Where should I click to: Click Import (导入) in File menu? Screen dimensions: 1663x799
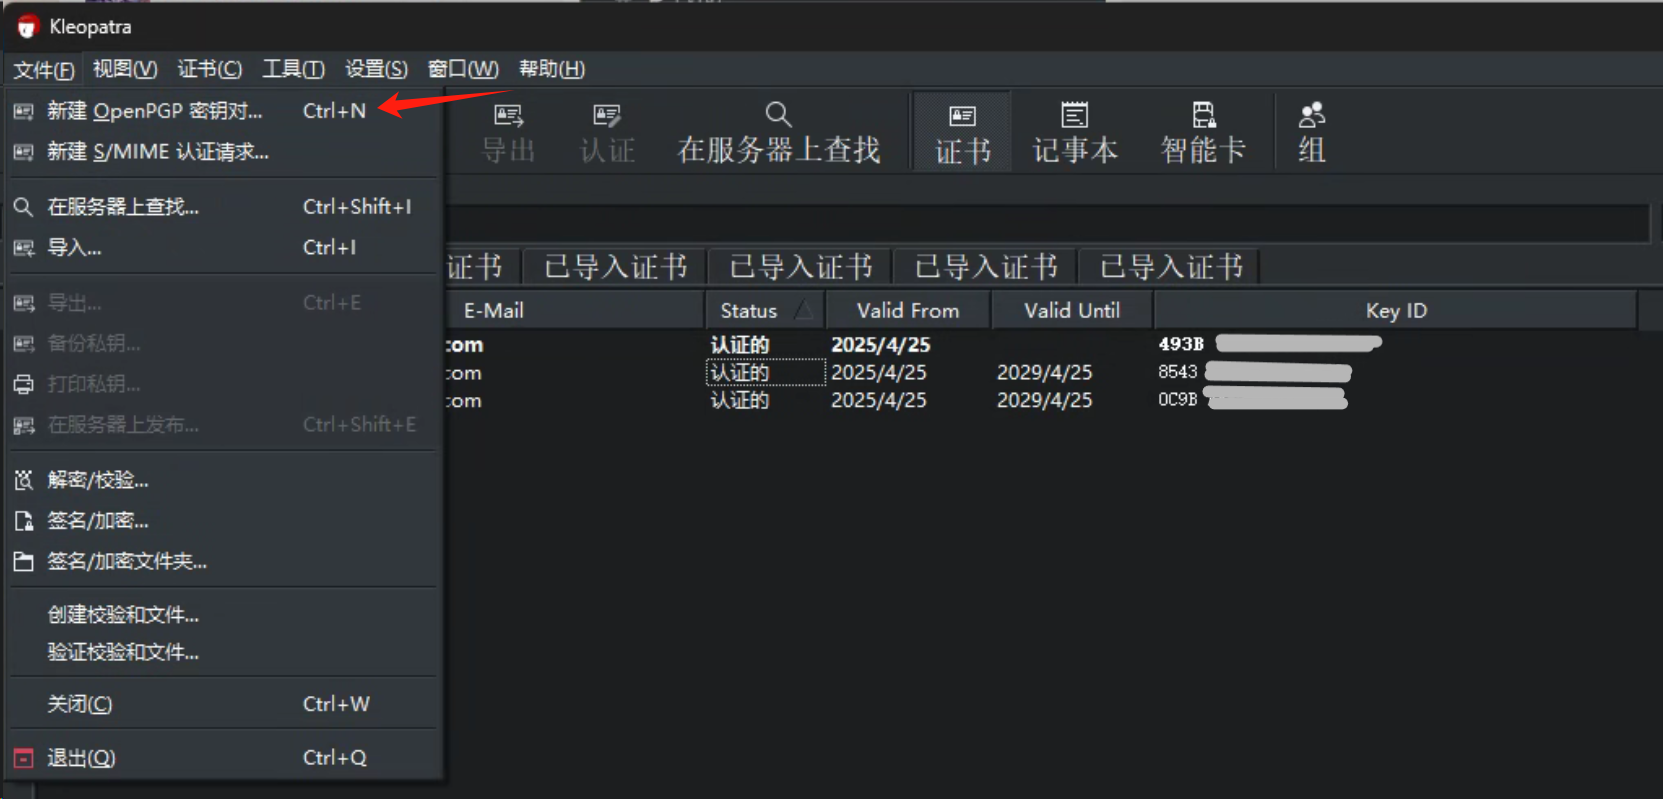[75, 248]
